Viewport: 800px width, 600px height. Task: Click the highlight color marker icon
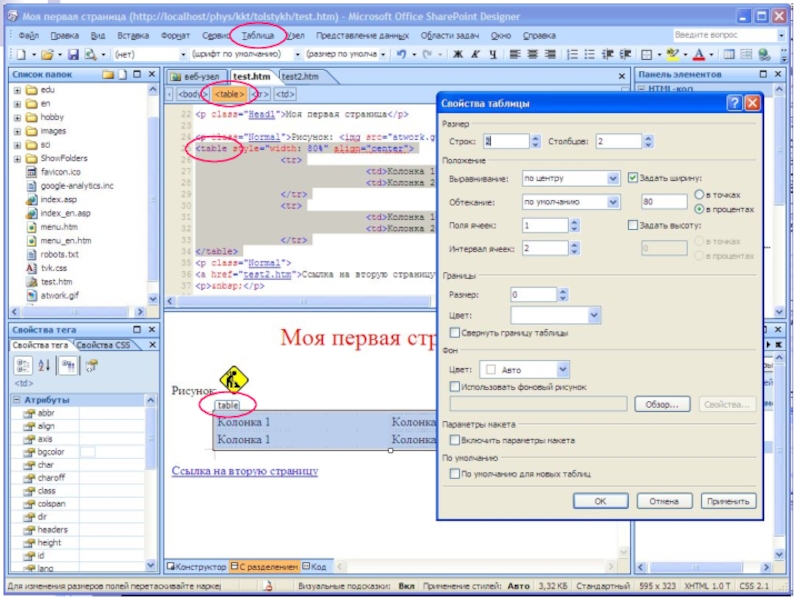pyautogui.click(x=673, y=54)
